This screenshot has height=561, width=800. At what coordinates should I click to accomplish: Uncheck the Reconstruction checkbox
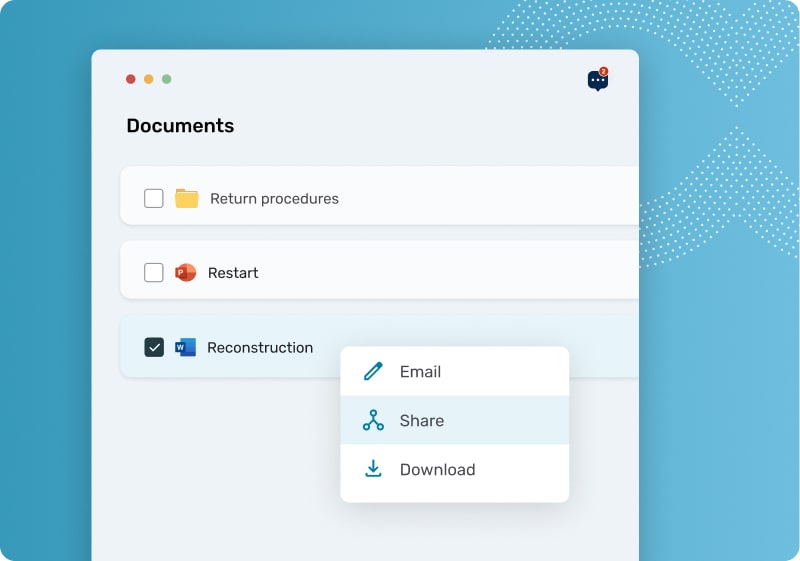point(154,347)
